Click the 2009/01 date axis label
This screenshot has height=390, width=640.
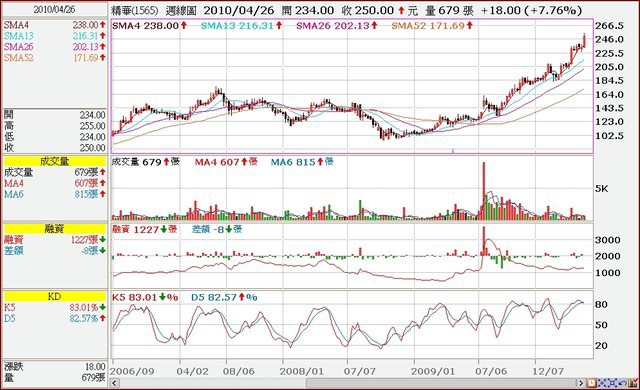[432, 371]
